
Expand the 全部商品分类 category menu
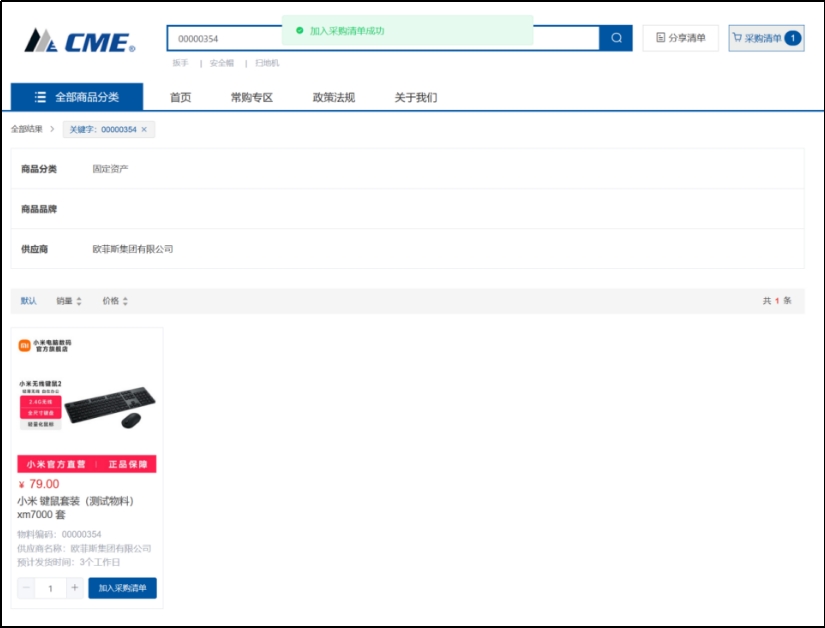[x=77, y=97]
